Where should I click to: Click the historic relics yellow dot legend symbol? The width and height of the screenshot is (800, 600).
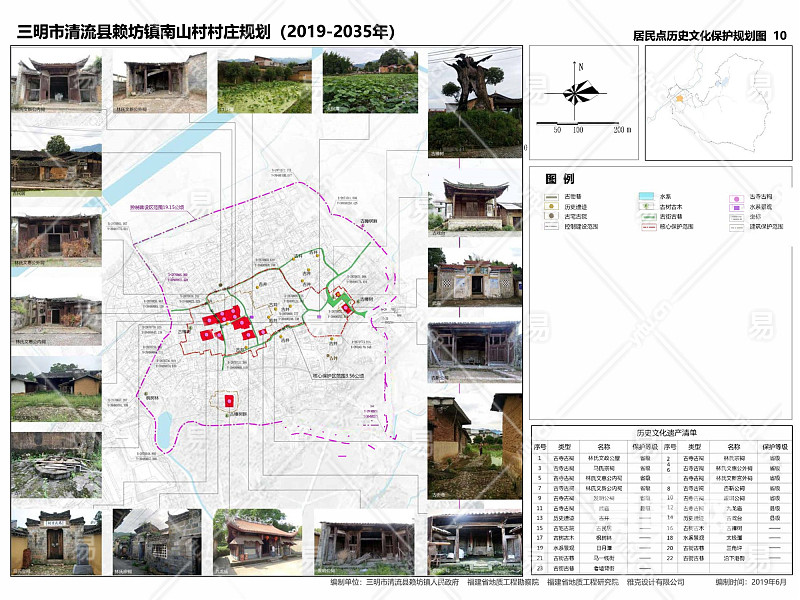tap(551, 207)
